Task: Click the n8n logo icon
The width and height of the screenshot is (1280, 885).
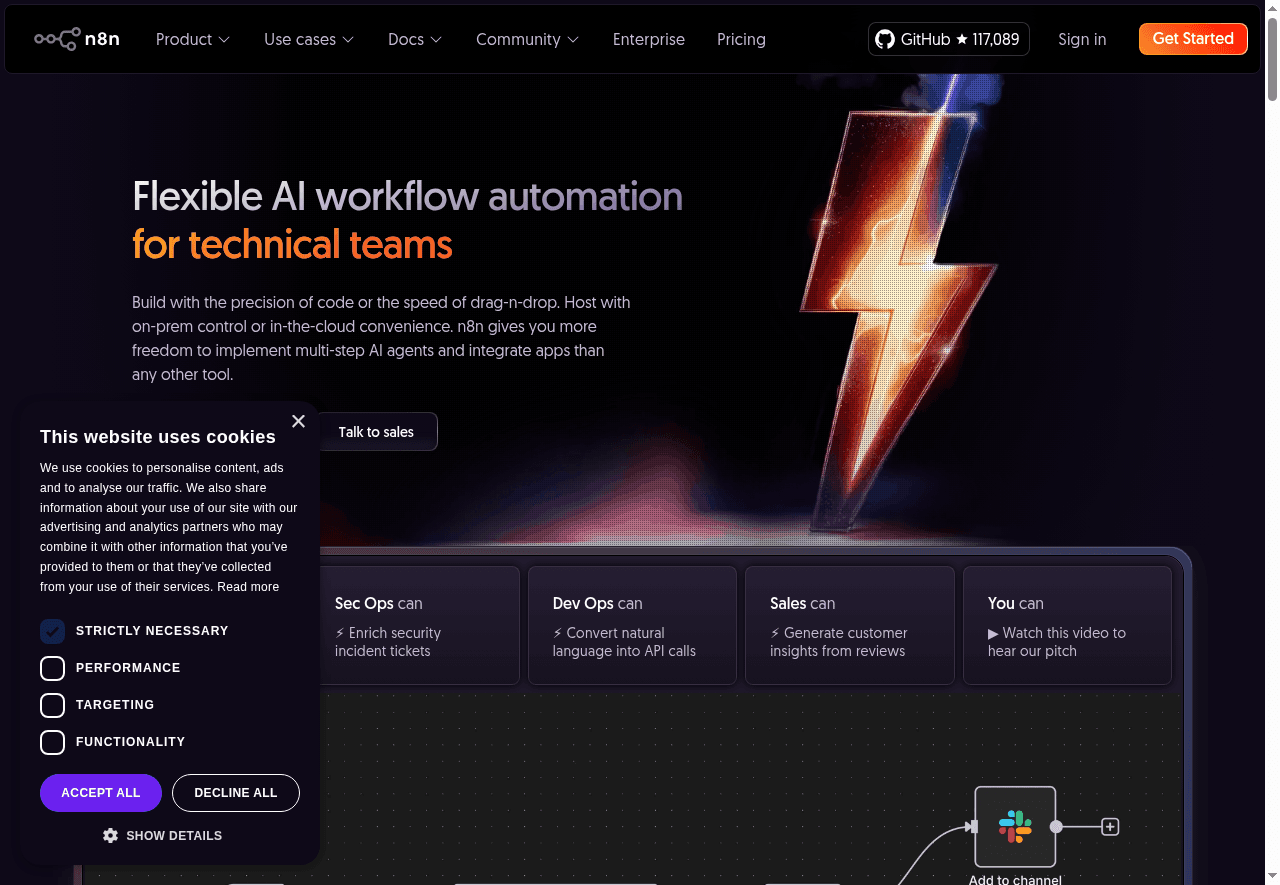Action: pos(57,39)
